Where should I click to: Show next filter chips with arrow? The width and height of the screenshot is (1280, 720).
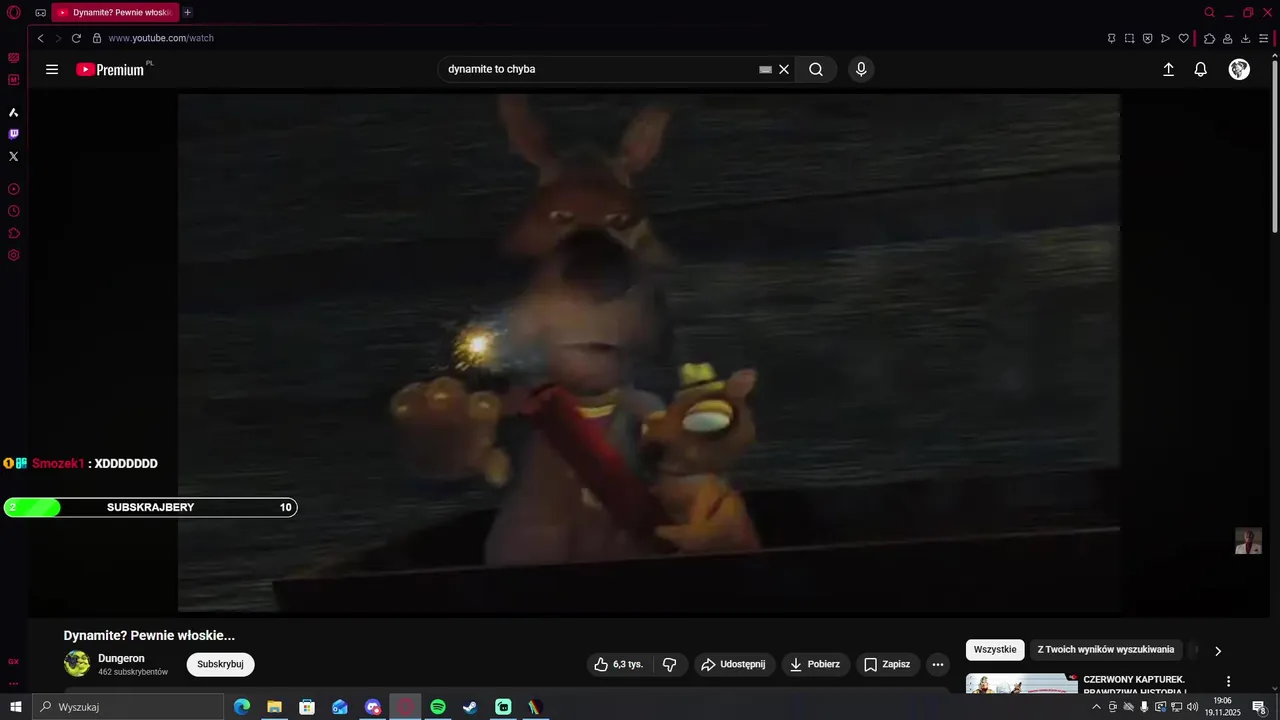[1217, 651]
